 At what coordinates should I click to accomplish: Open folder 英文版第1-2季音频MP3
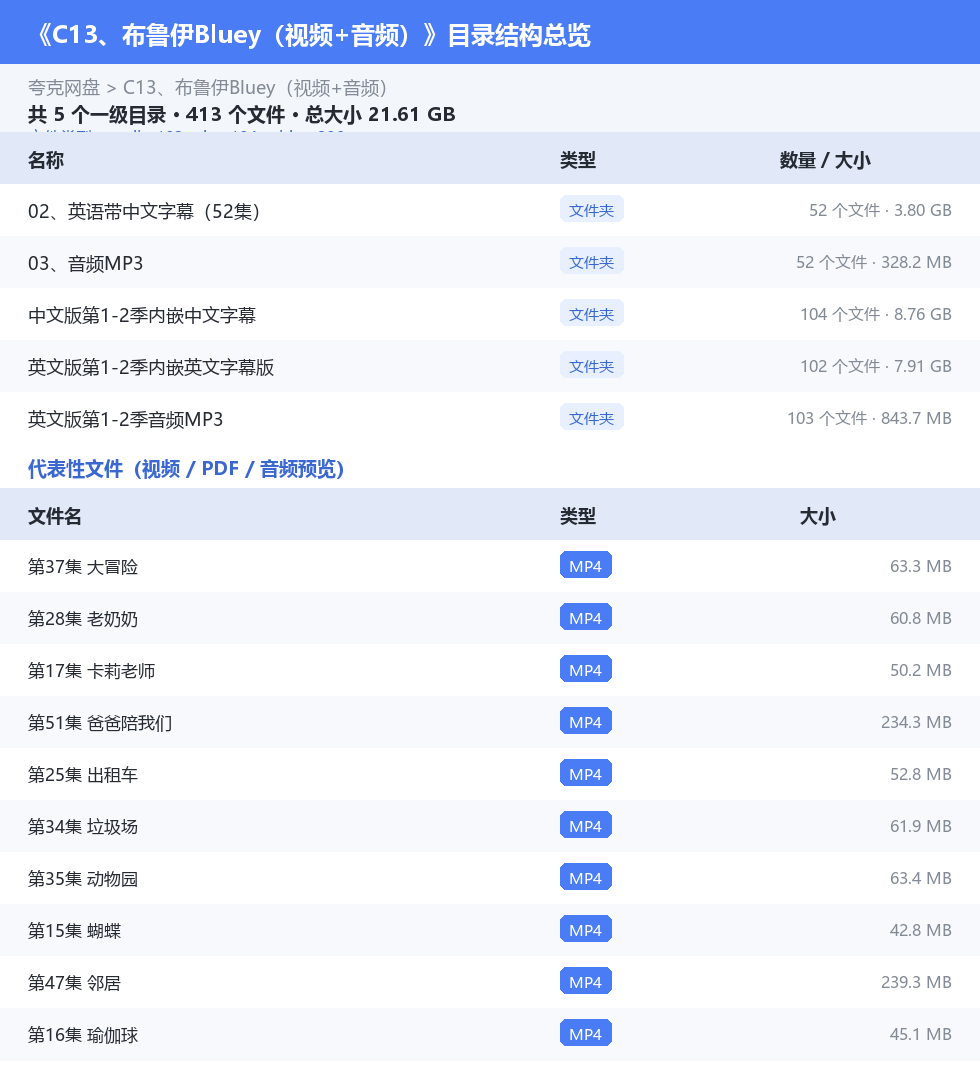tap(125, 419)
